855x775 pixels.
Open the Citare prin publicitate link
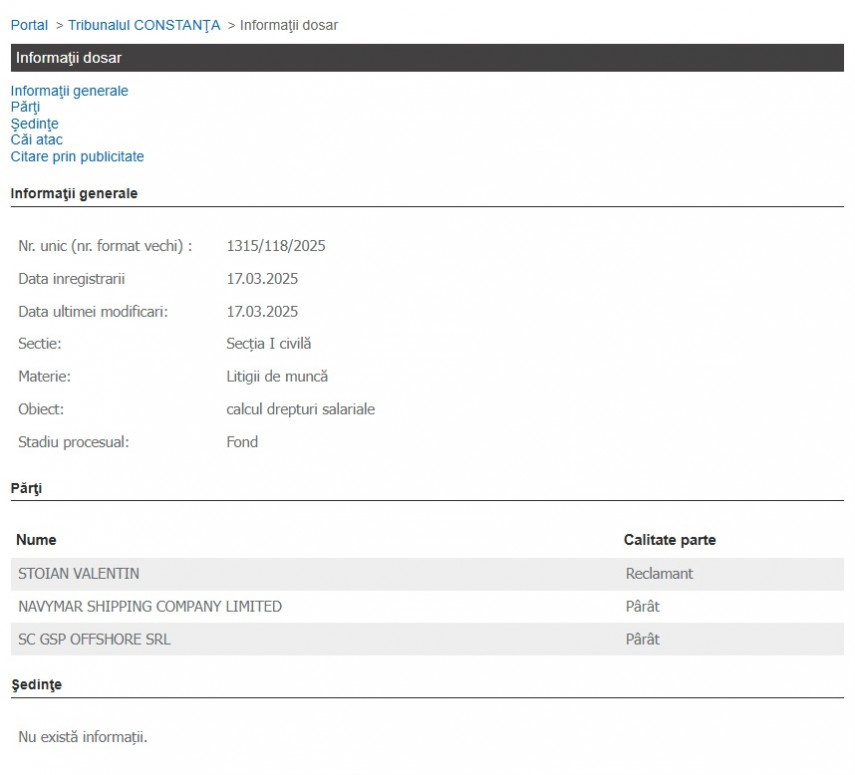tap(77, 157)
